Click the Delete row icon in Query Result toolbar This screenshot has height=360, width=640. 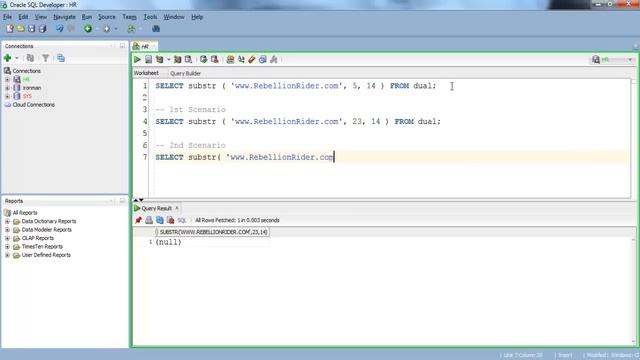pyautogui.click(x=171, y=220)
